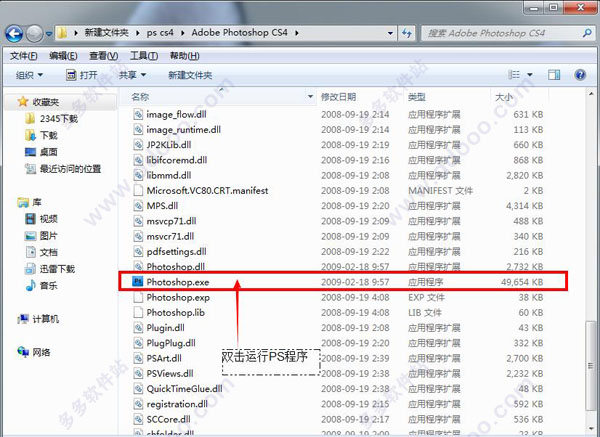
Task: Open the 查看(V) menu
Action: point(103,56)
